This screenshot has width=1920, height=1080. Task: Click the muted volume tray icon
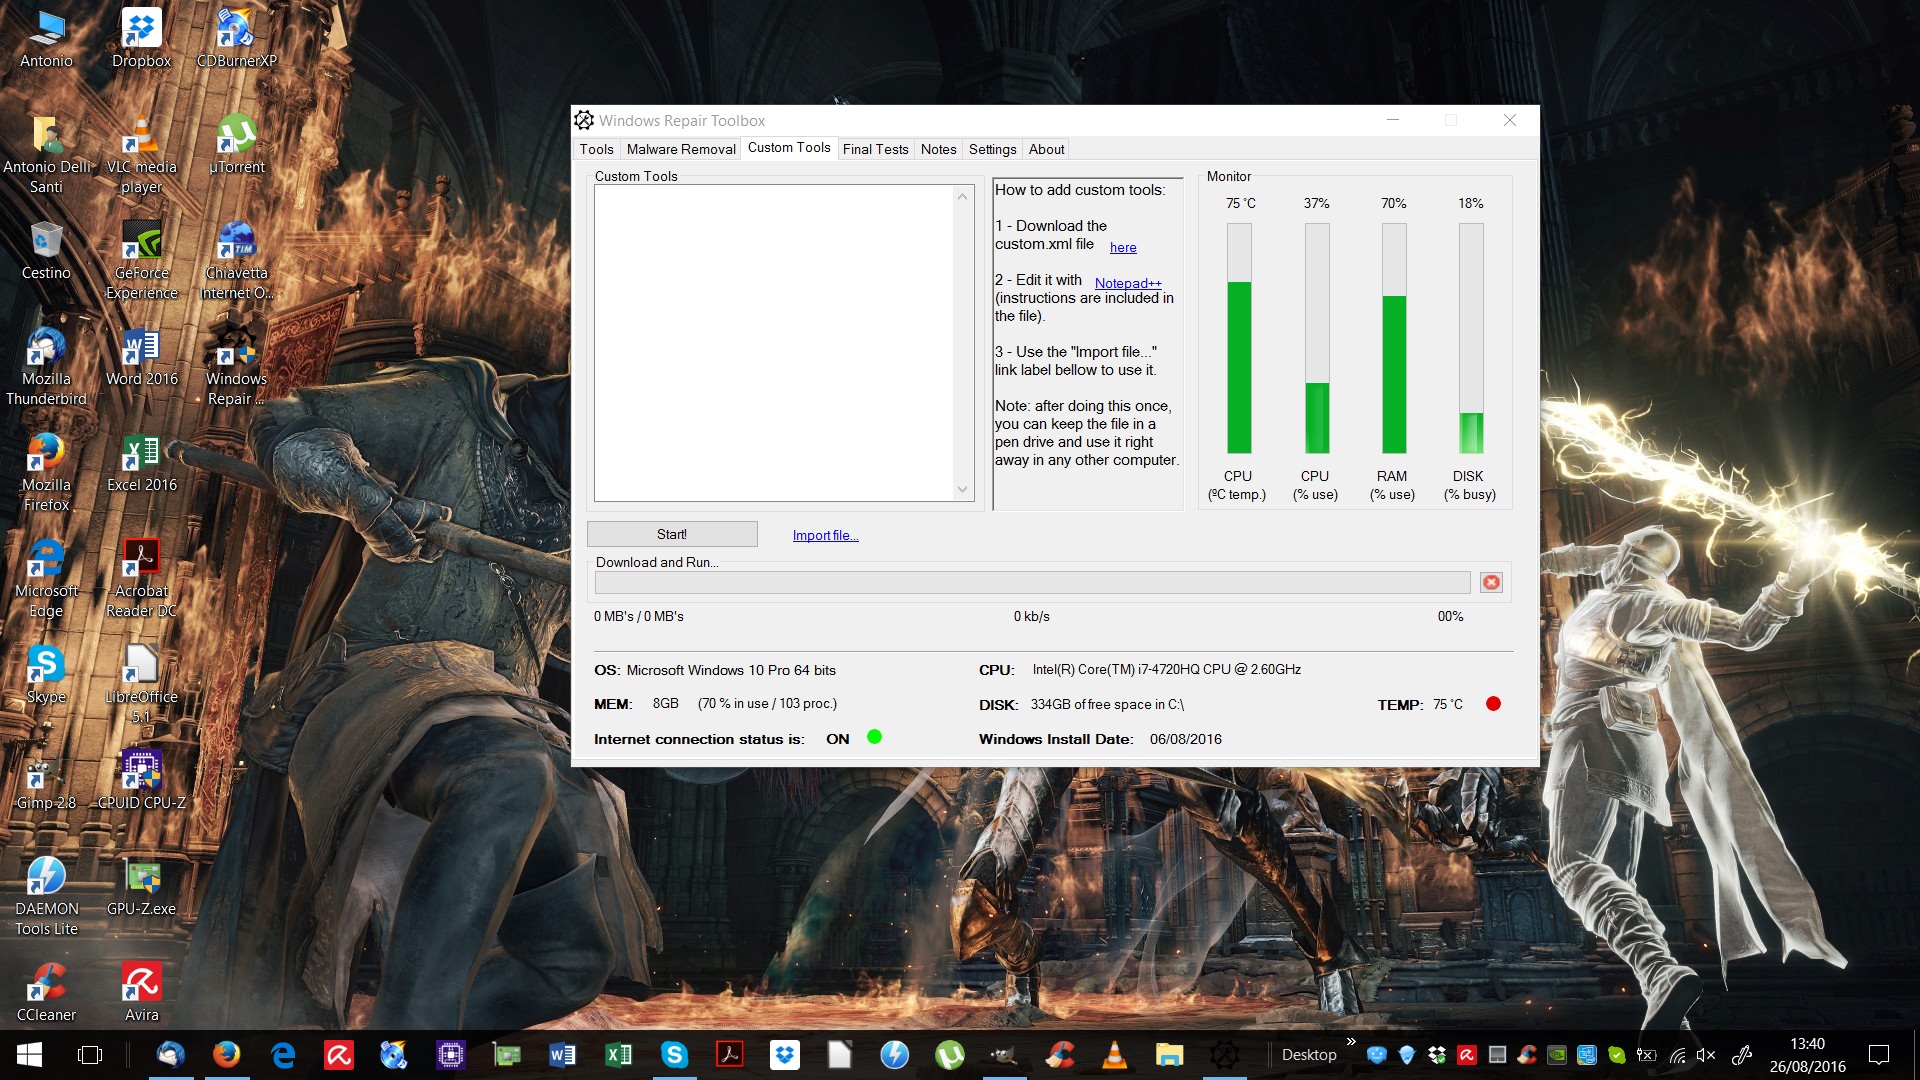1706,1055
